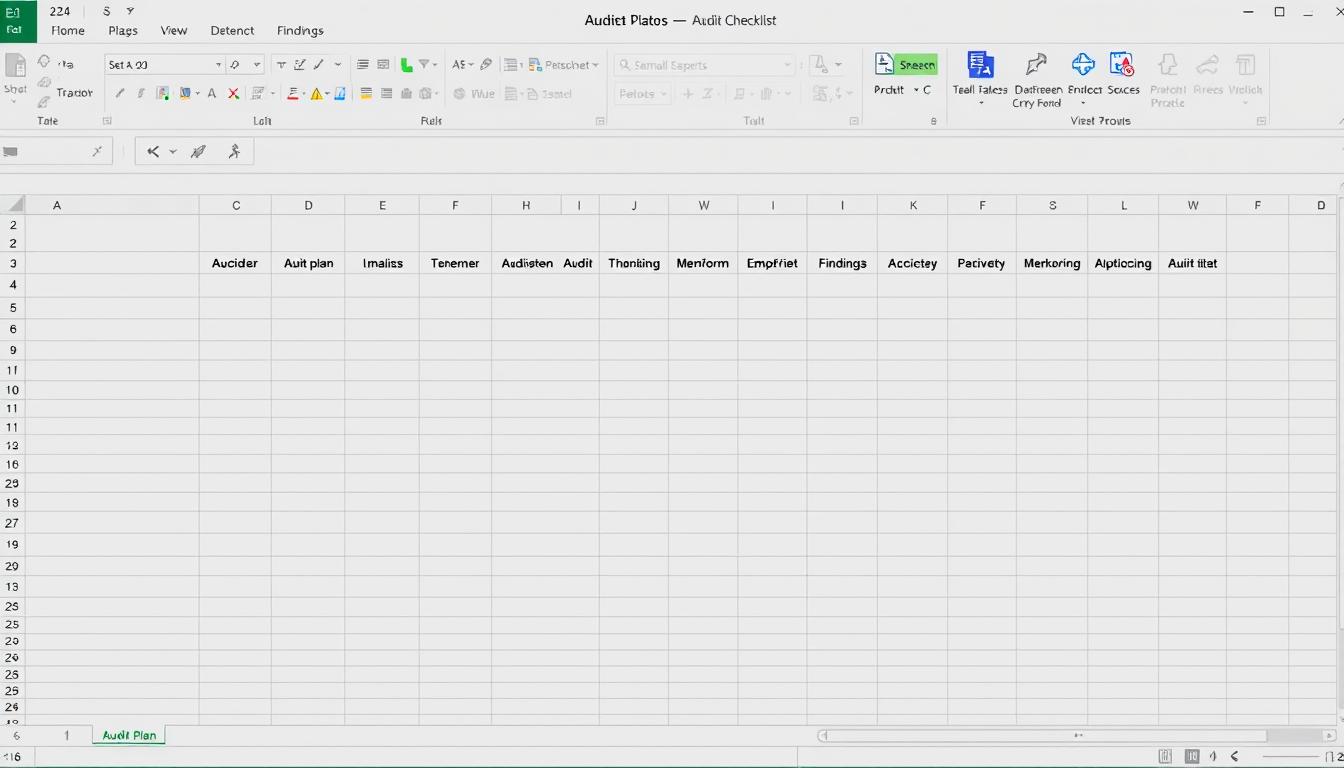This screenshot has height=768, width=1344.
Task: Click the Thonking header cell
Action: 634,263
